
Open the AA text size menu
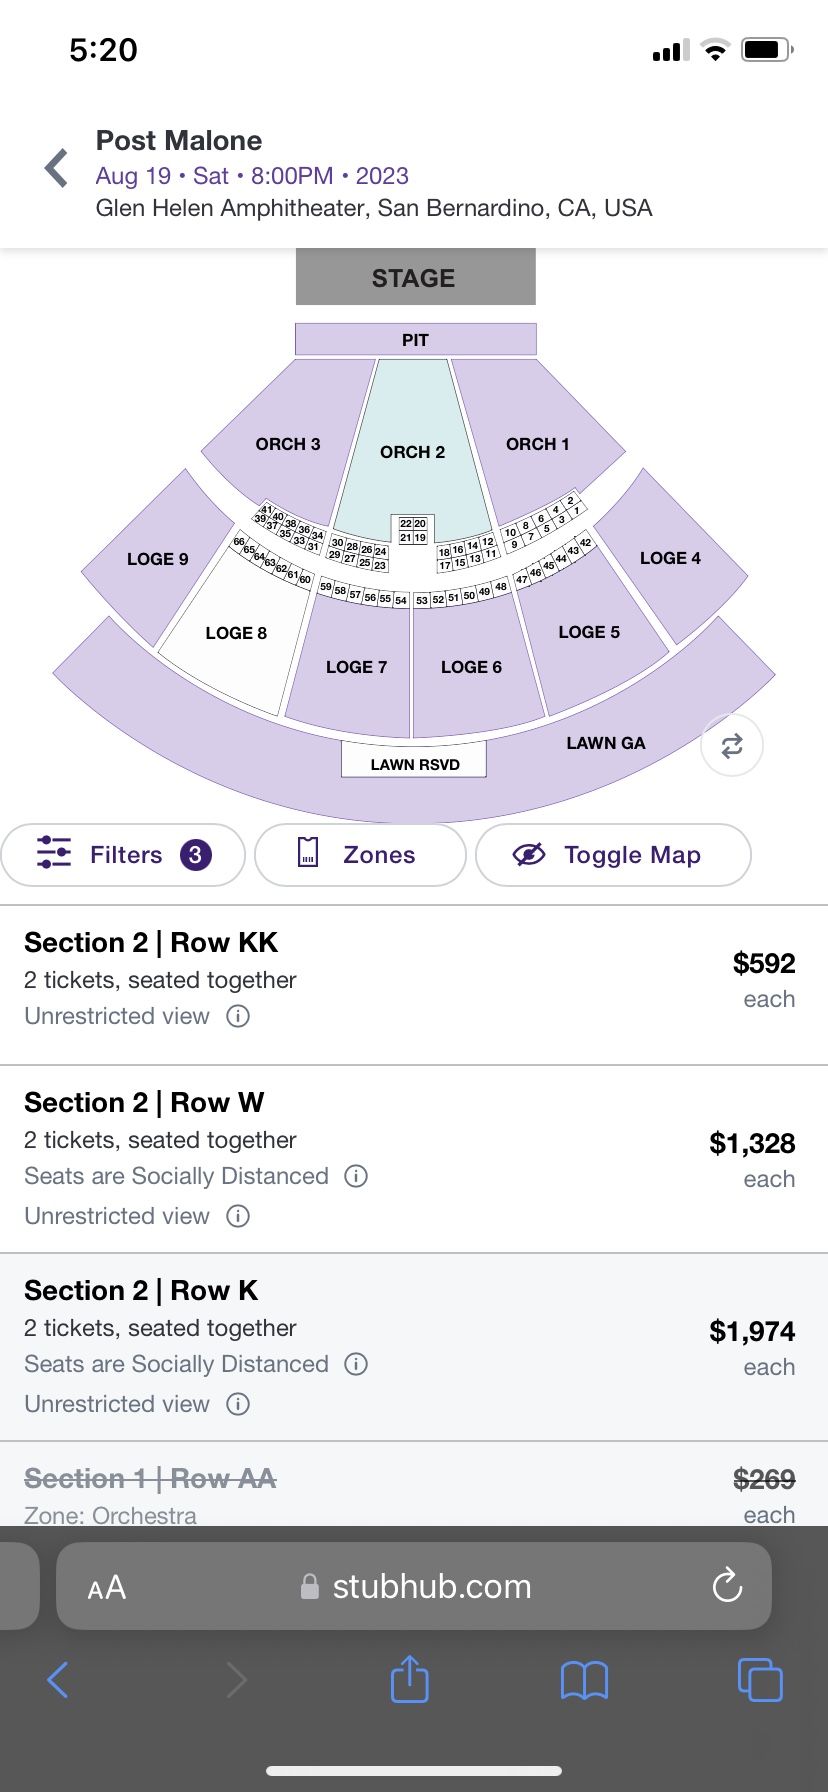(x=107, y=1587)
